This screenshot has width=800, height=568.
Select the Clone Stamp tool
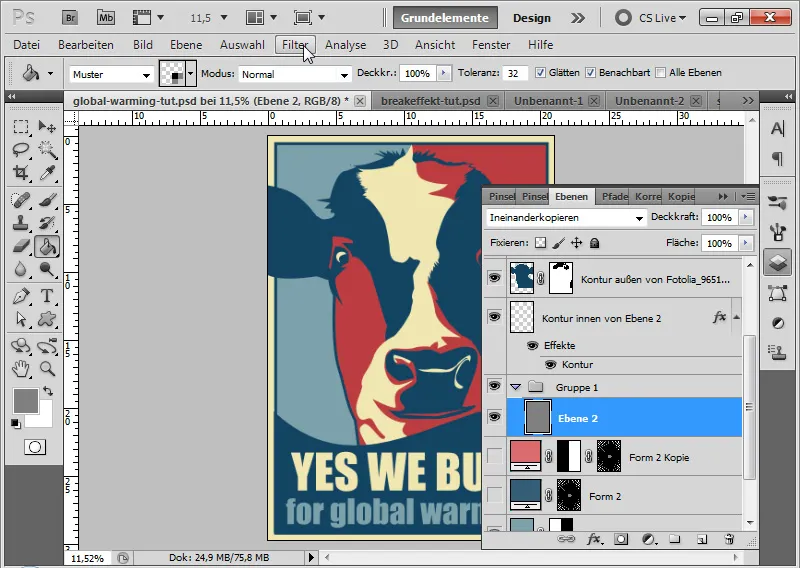21,223
